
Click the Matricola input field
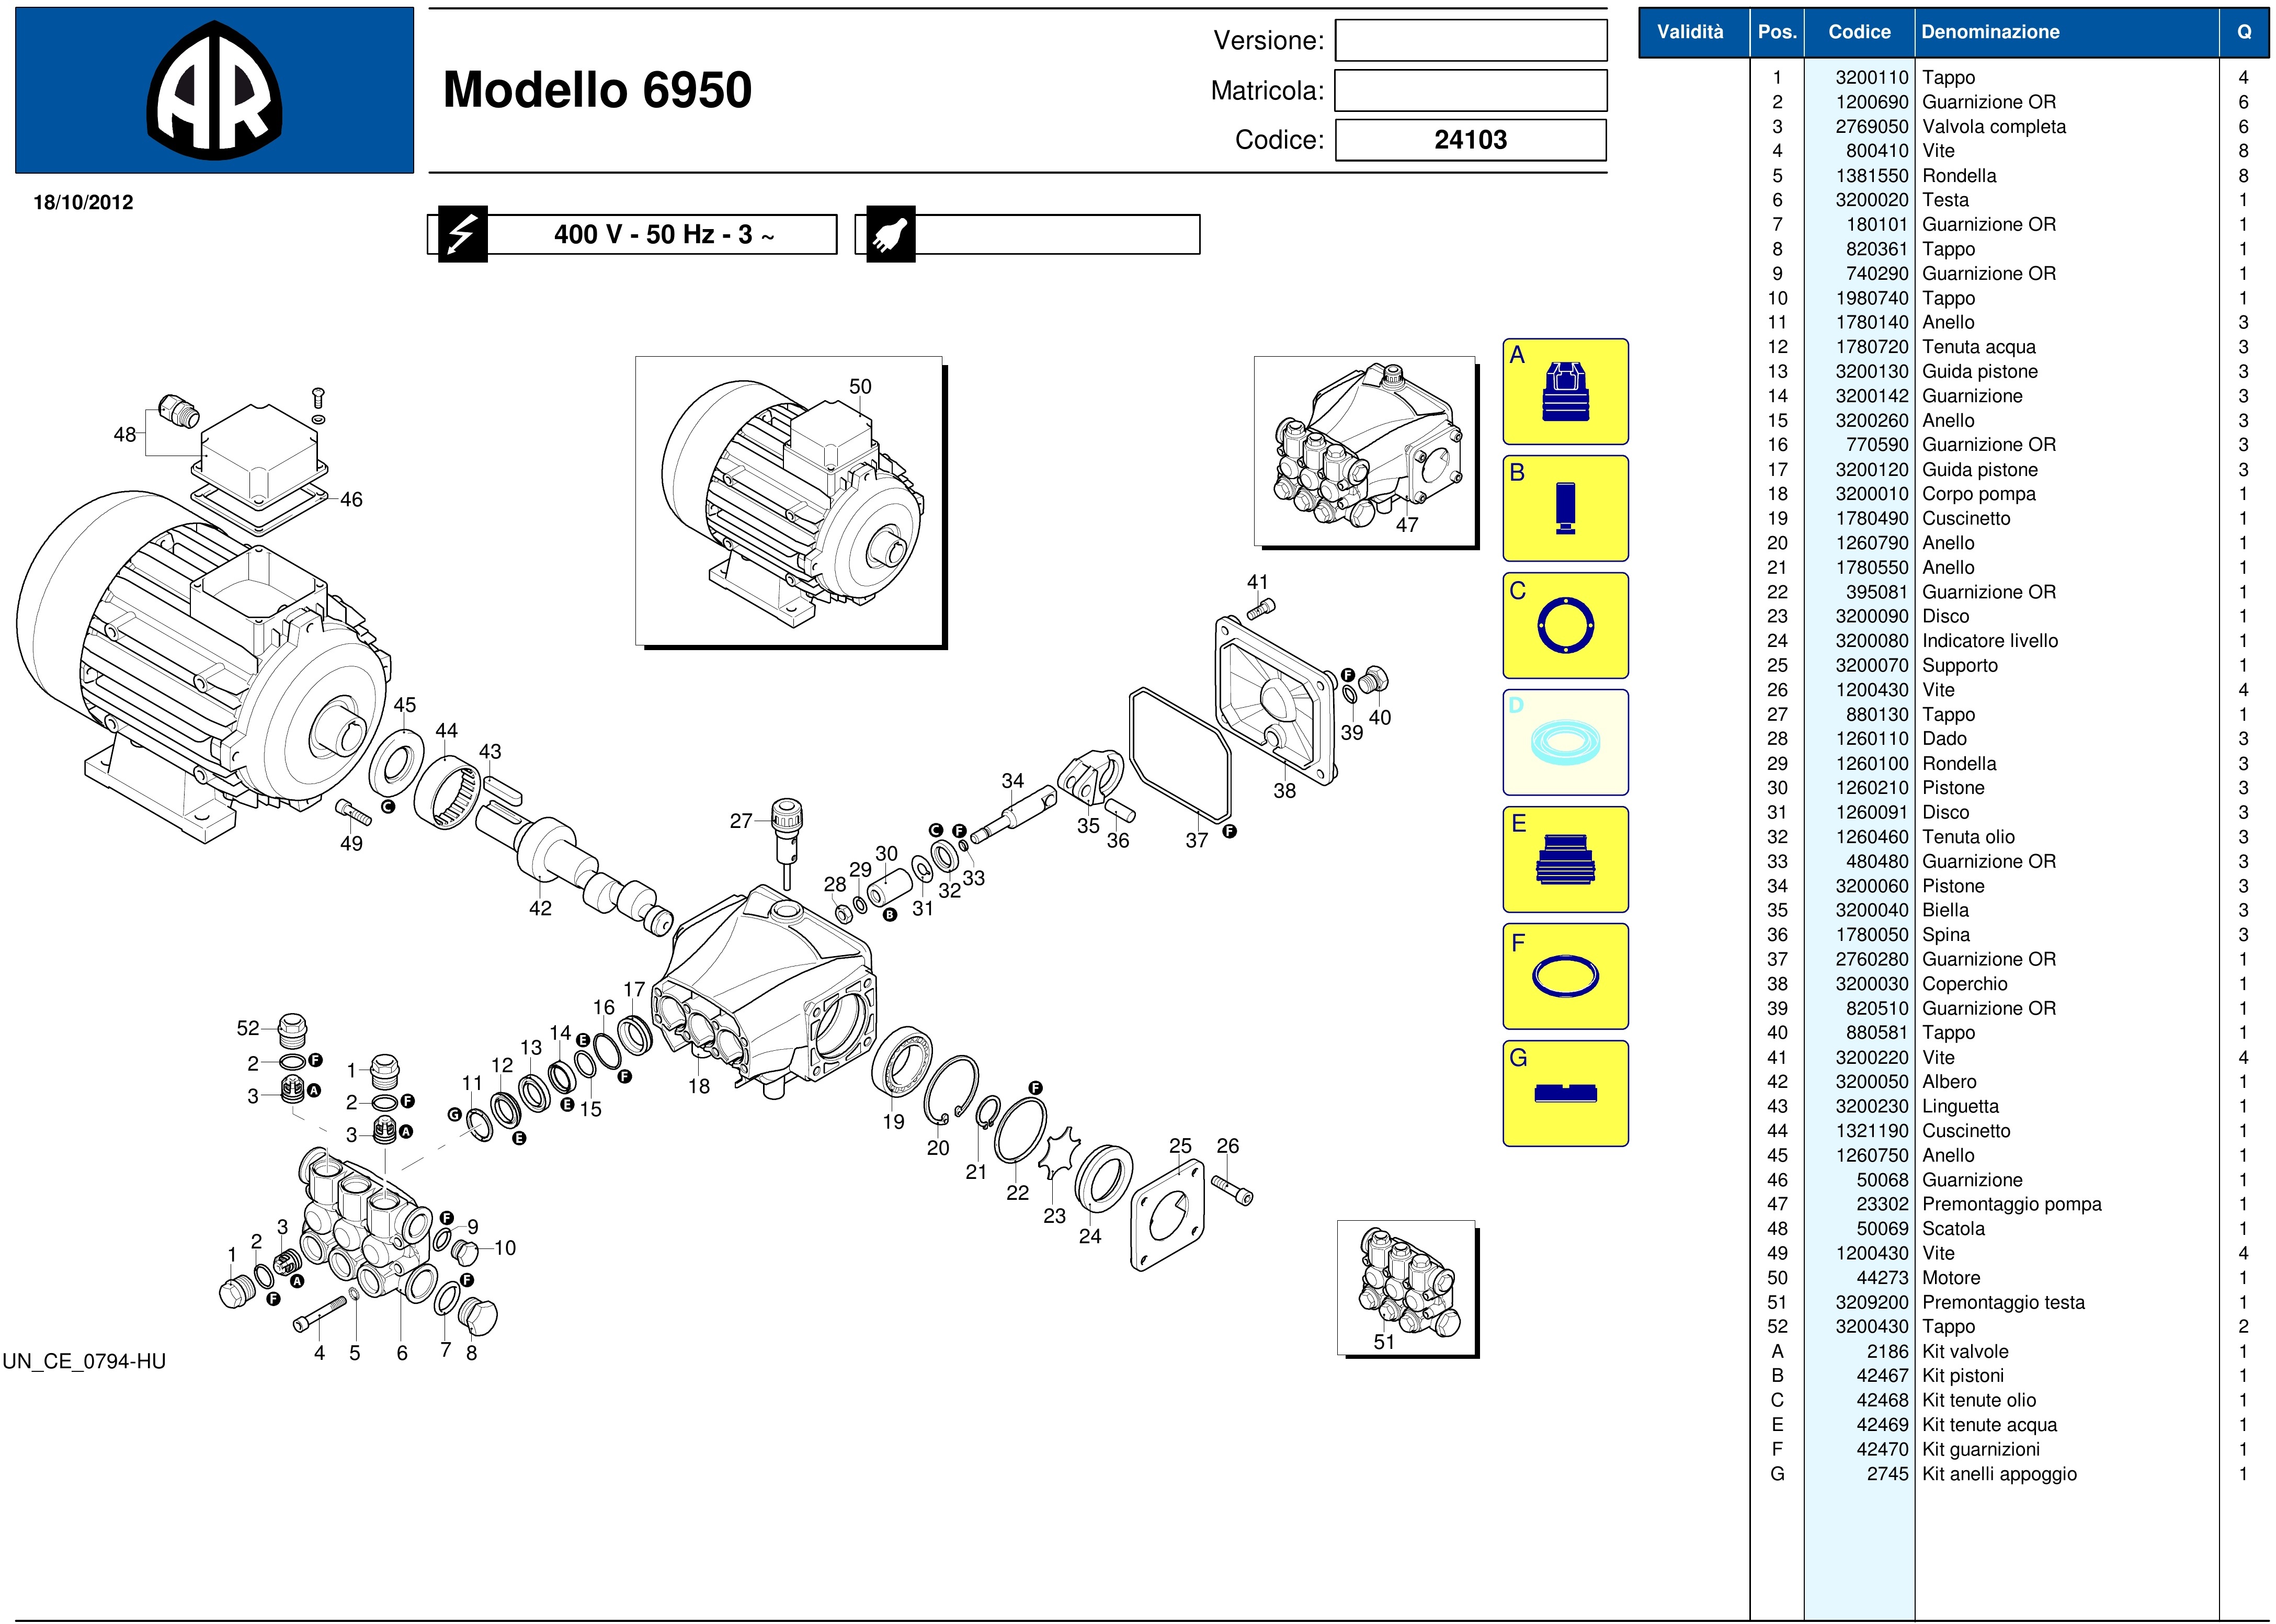(1470, 91)
